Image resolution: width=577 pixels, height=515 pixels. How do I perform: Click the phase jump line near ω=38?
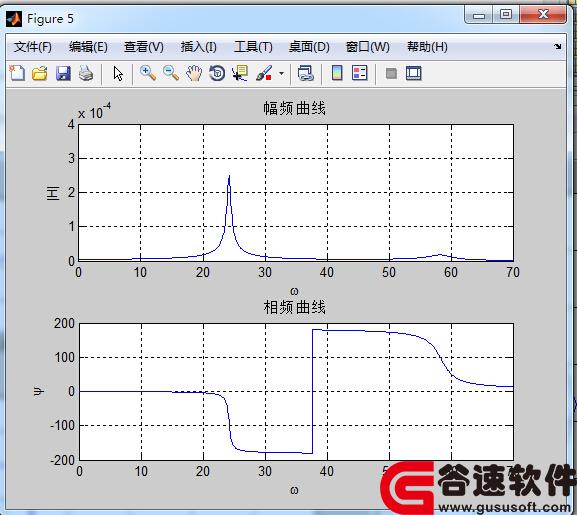[312, 391]
